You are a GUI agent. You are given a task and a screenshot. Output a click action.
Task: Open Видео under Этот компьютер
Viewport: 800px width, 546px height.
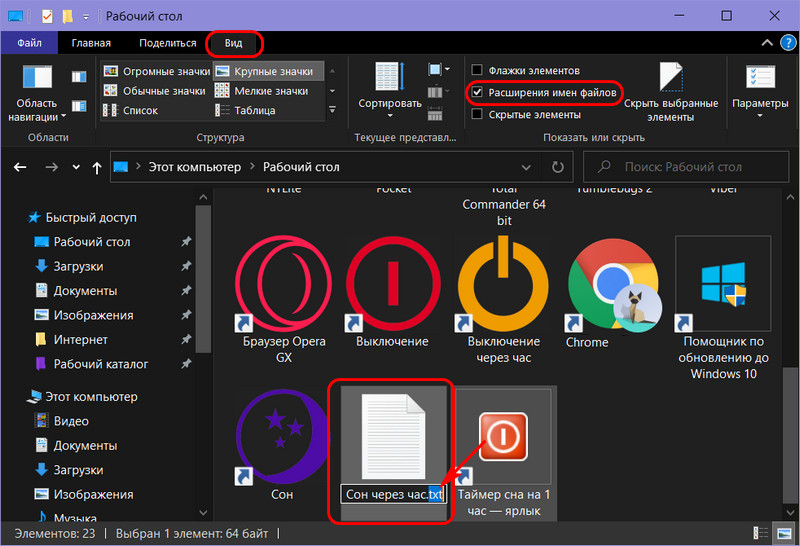(71, 421)
